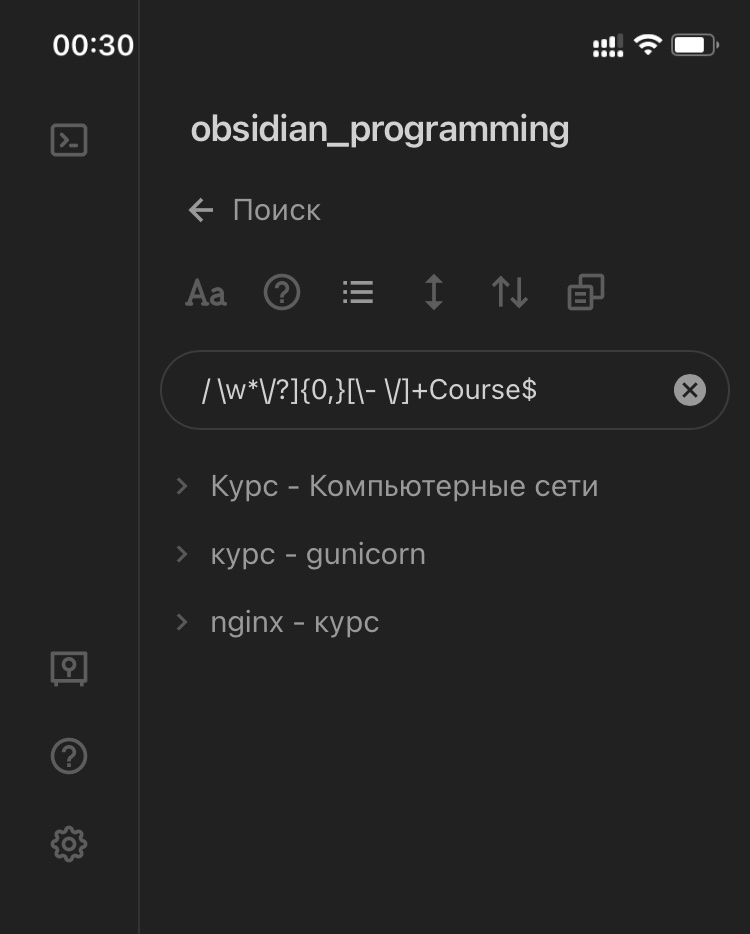Expand the 'курс - gunicorn' result
Viewport: 750px width, 934px height.
click(x=182, y=554)
